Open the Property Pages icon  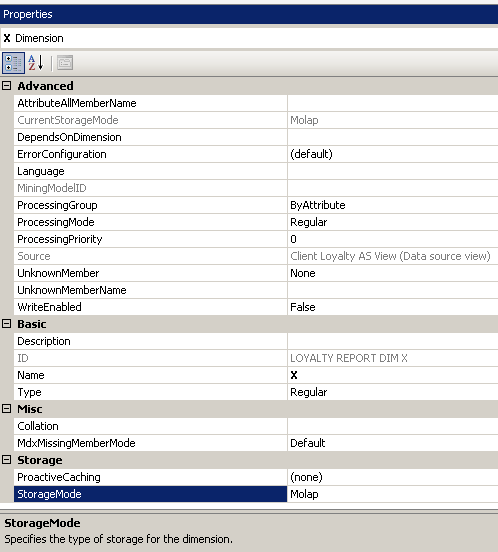tap(65, 63)
